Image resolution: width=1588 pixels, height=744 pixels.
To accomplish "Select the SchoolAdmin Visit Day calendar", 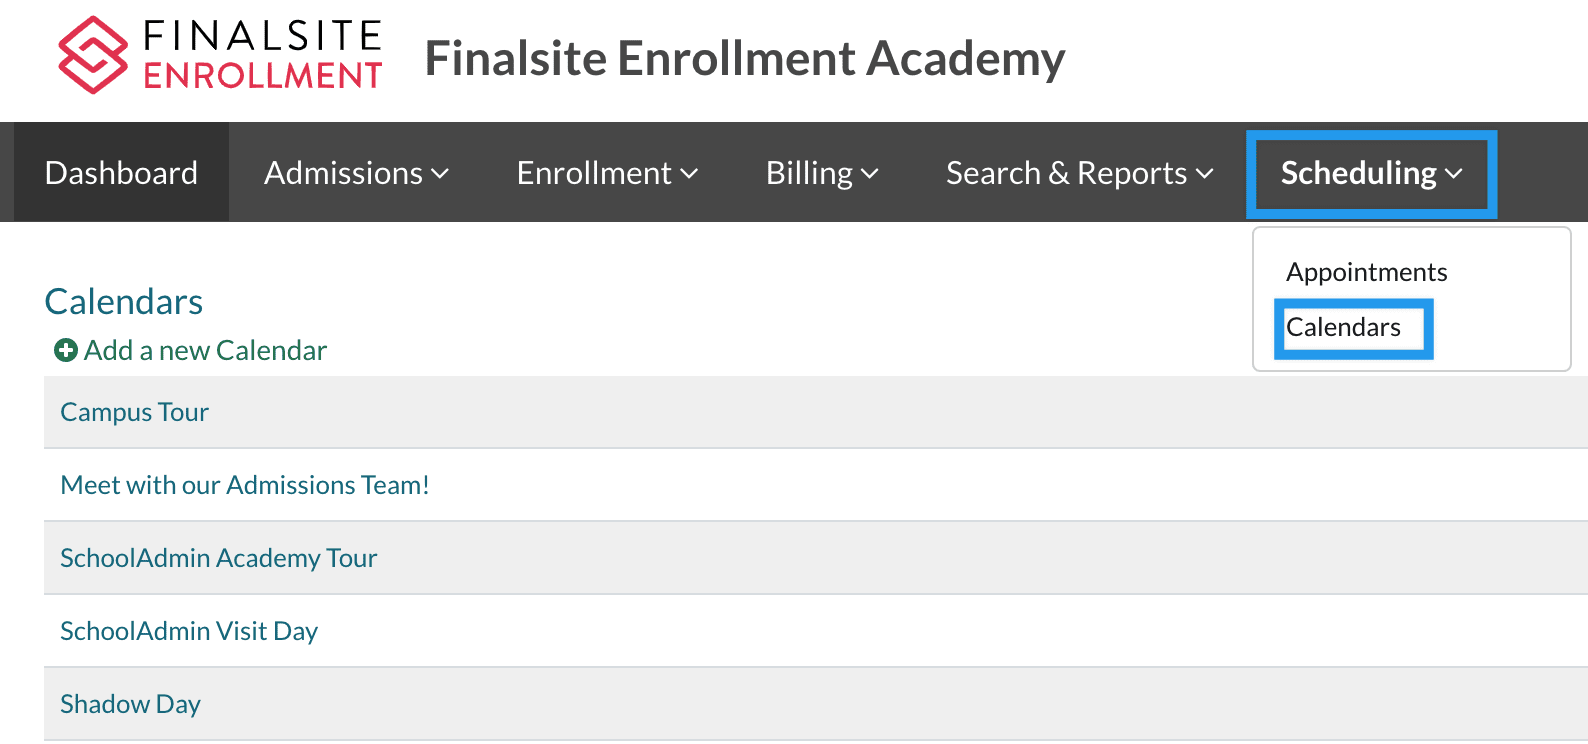I will [188, 631].
